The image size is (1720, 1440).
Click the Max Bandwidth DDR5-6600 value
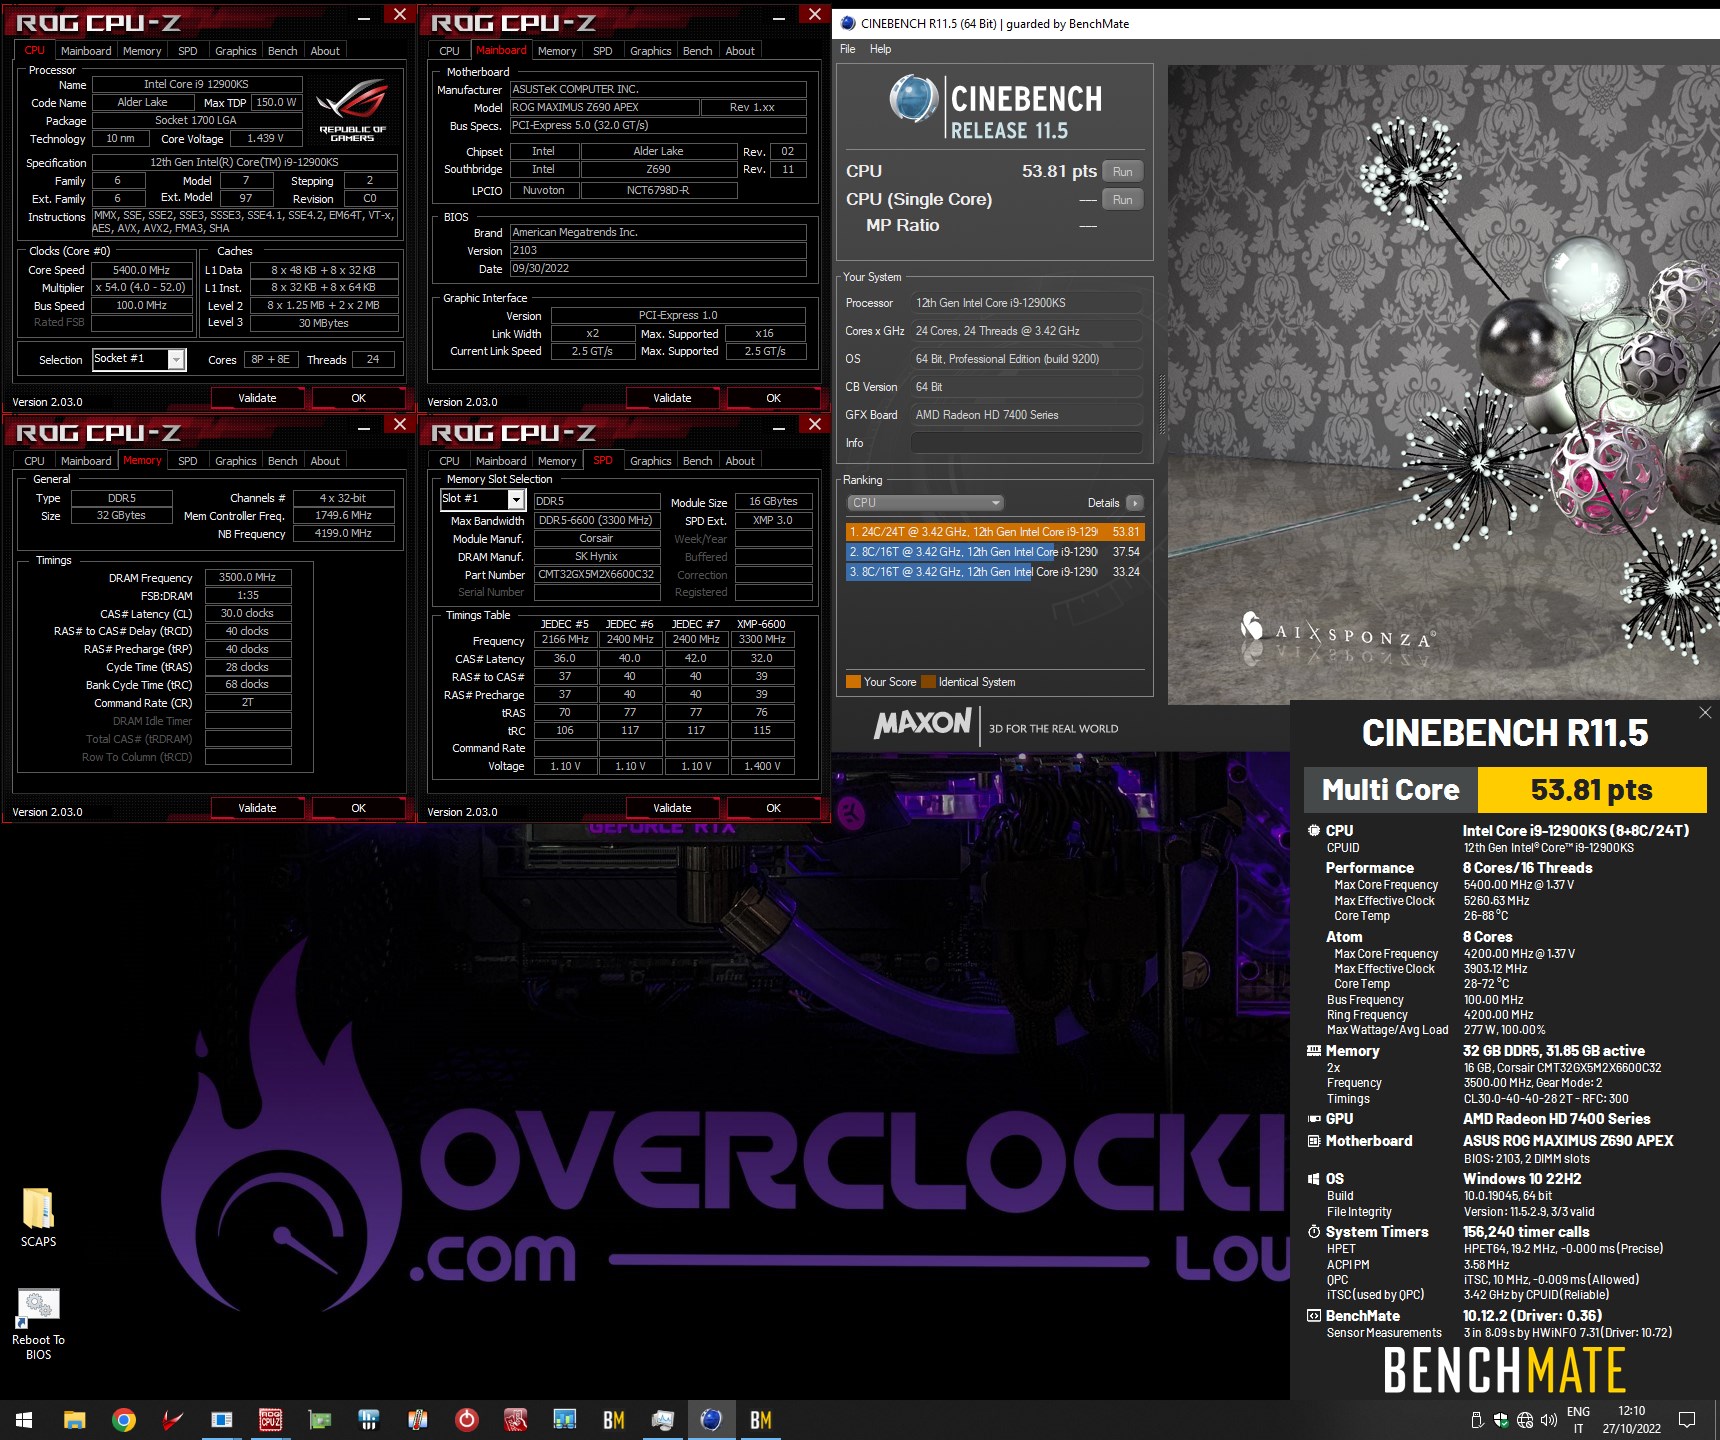pos(597,521)
